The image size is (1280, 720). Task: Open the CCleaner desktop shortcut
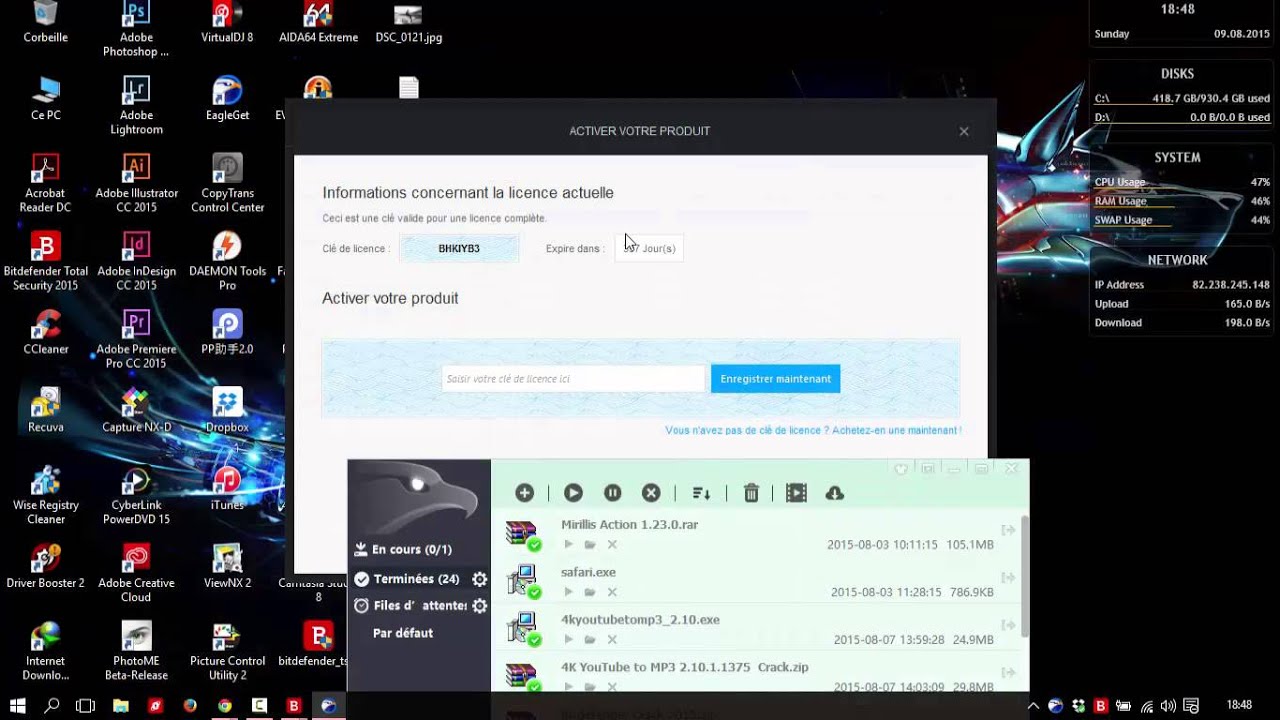click(45, 332)
